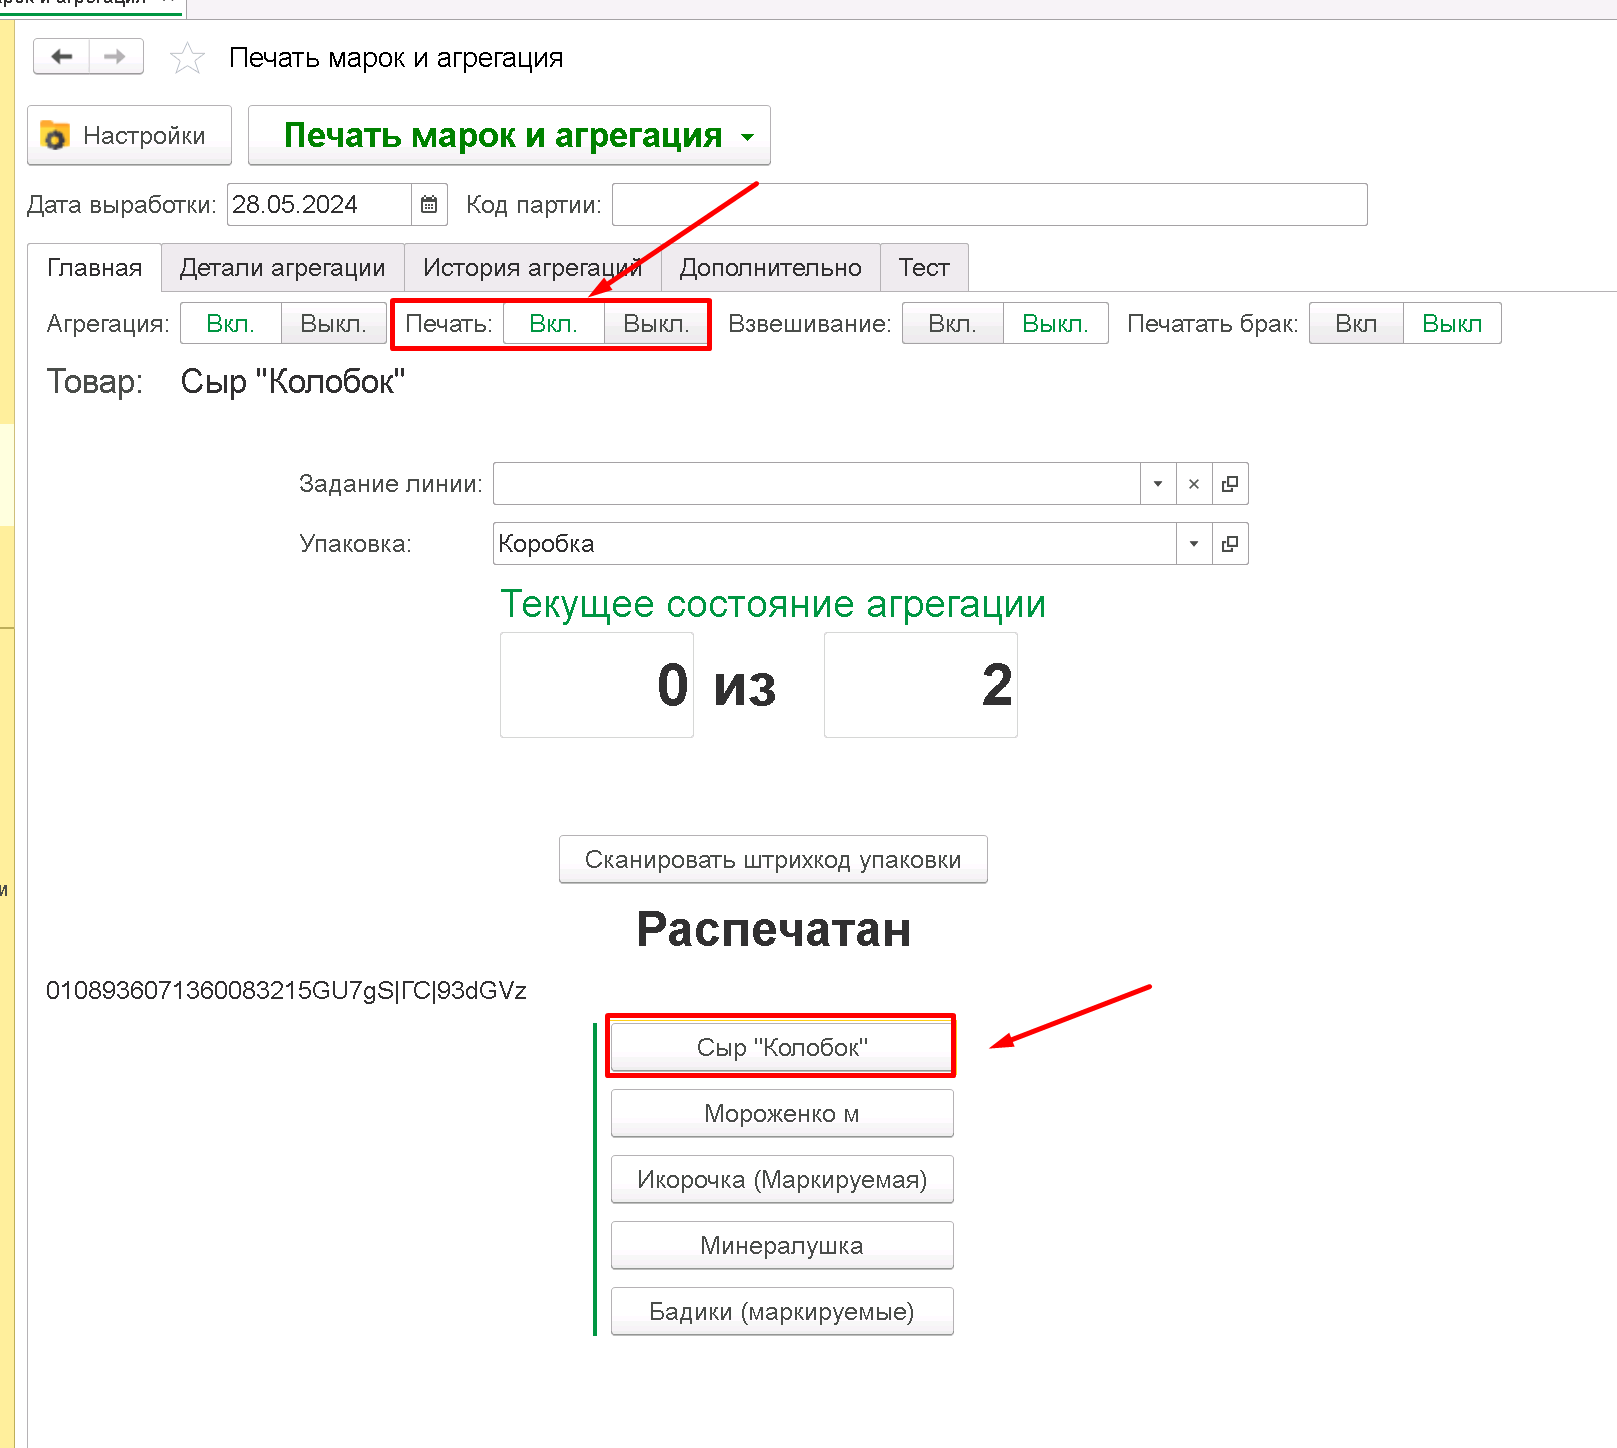Viewport: 1617px width, 1448px height.
Task: Open the calendar picker for production date
Action: tap(429, 205)
